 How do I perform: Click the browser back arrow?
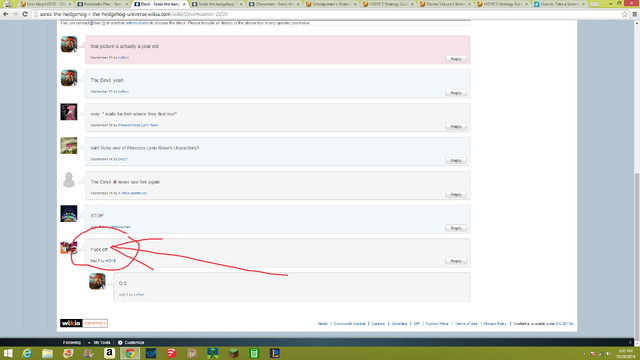coord(5,14)
